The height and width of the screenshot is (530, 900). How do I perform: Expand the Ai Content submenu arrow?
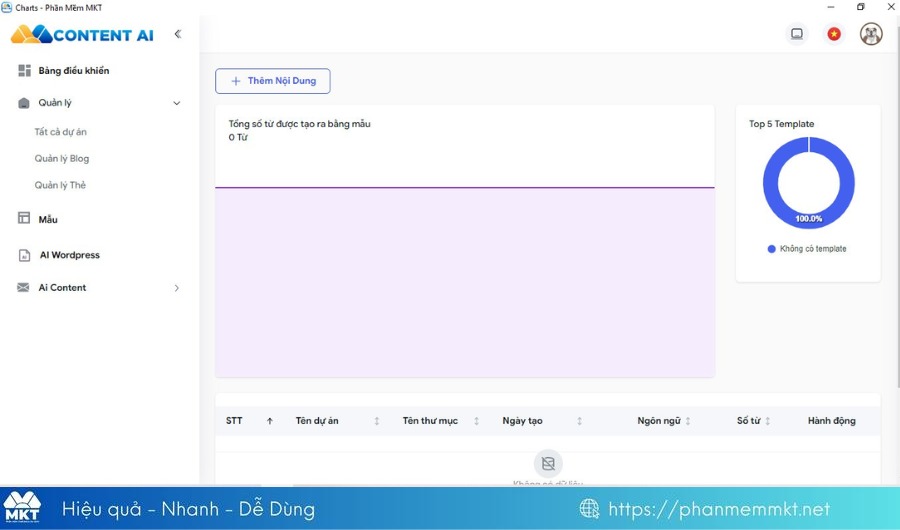[177, 288]
